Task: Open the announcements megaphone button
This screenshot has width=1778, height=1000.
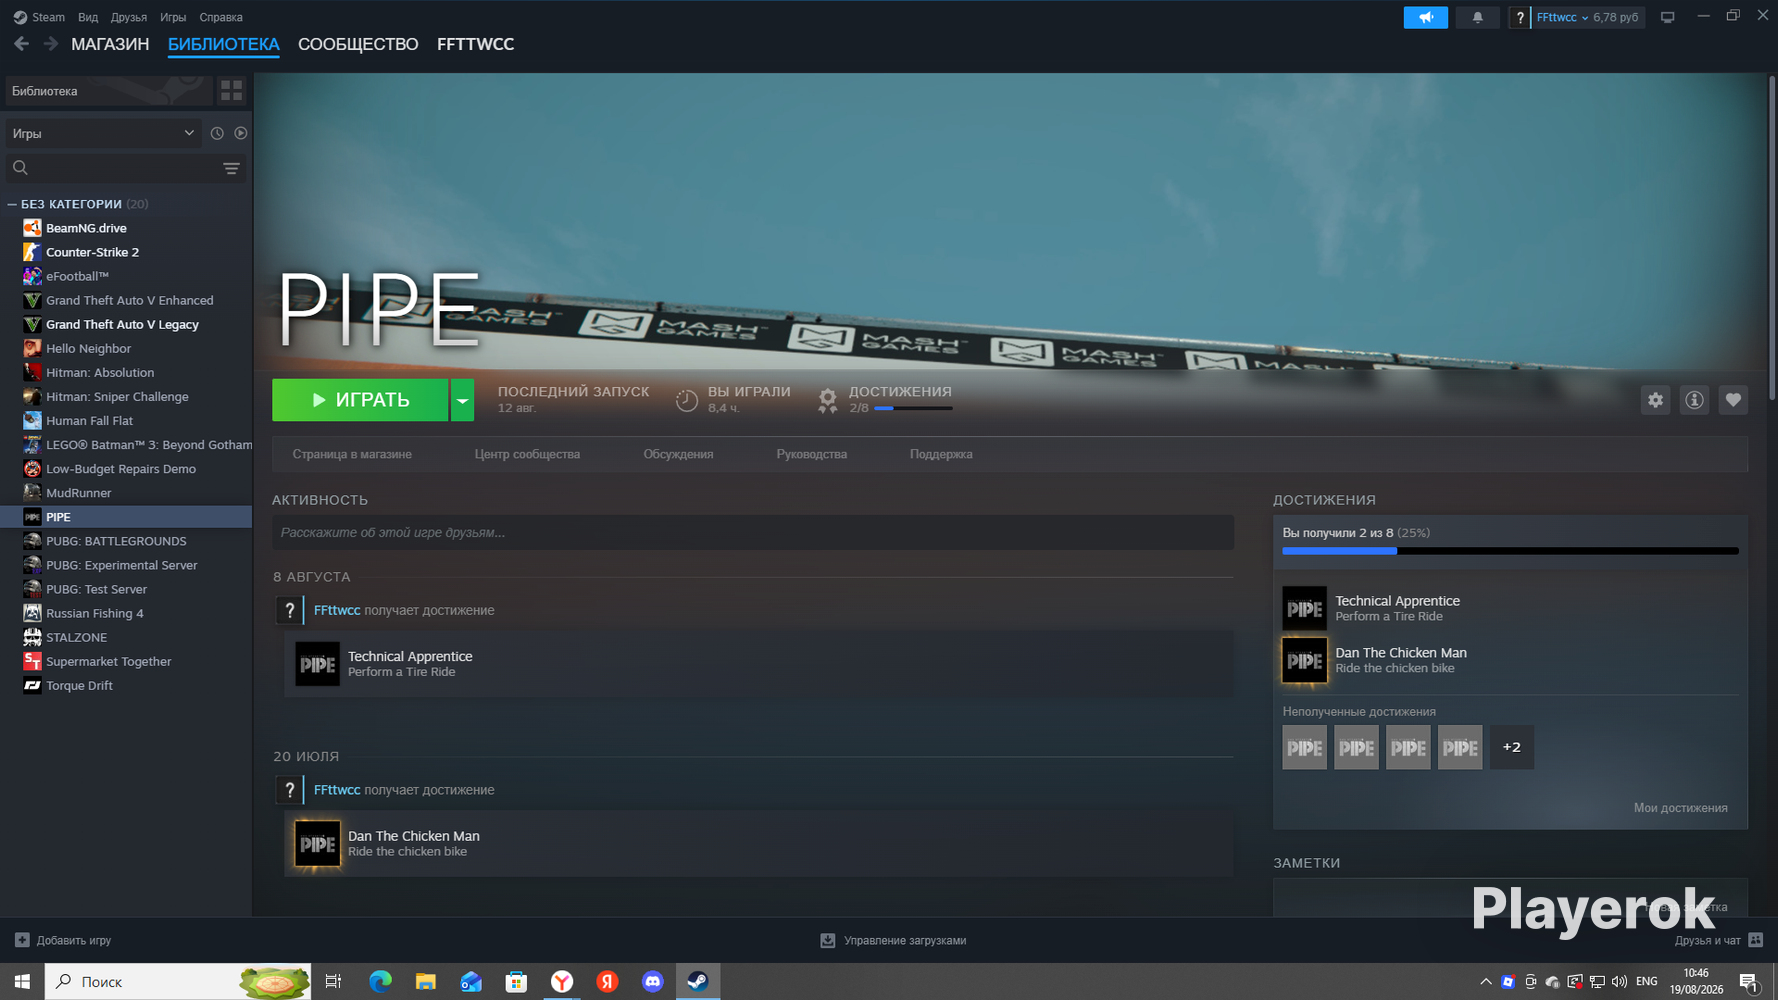Action: pyautogui.click(x=1426, y=17)
